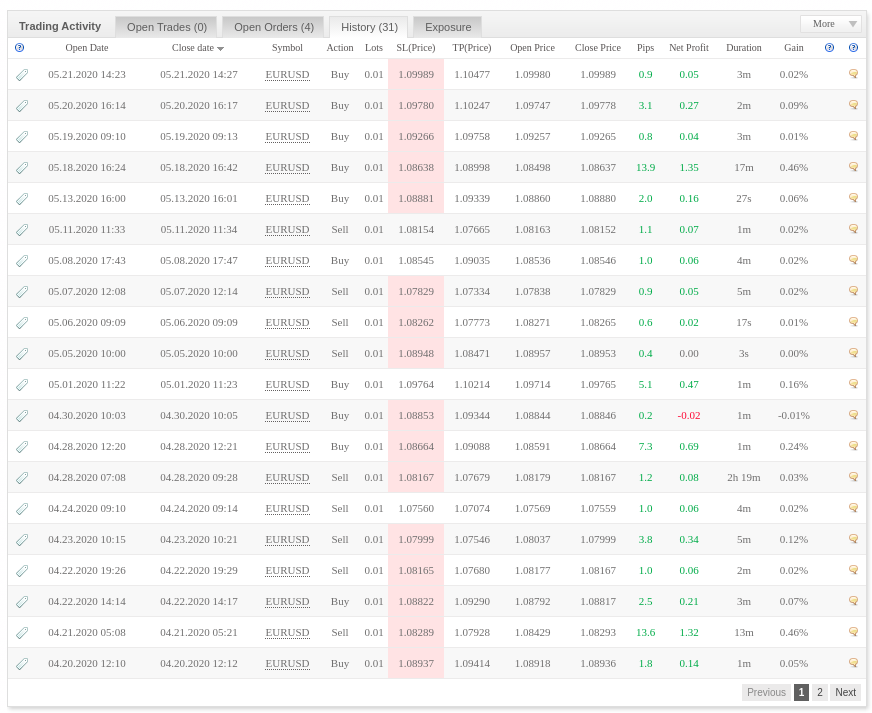The width and height of the screenshot is (872, 713).
Task: Click the Previous page button
Action: (766, 692)
